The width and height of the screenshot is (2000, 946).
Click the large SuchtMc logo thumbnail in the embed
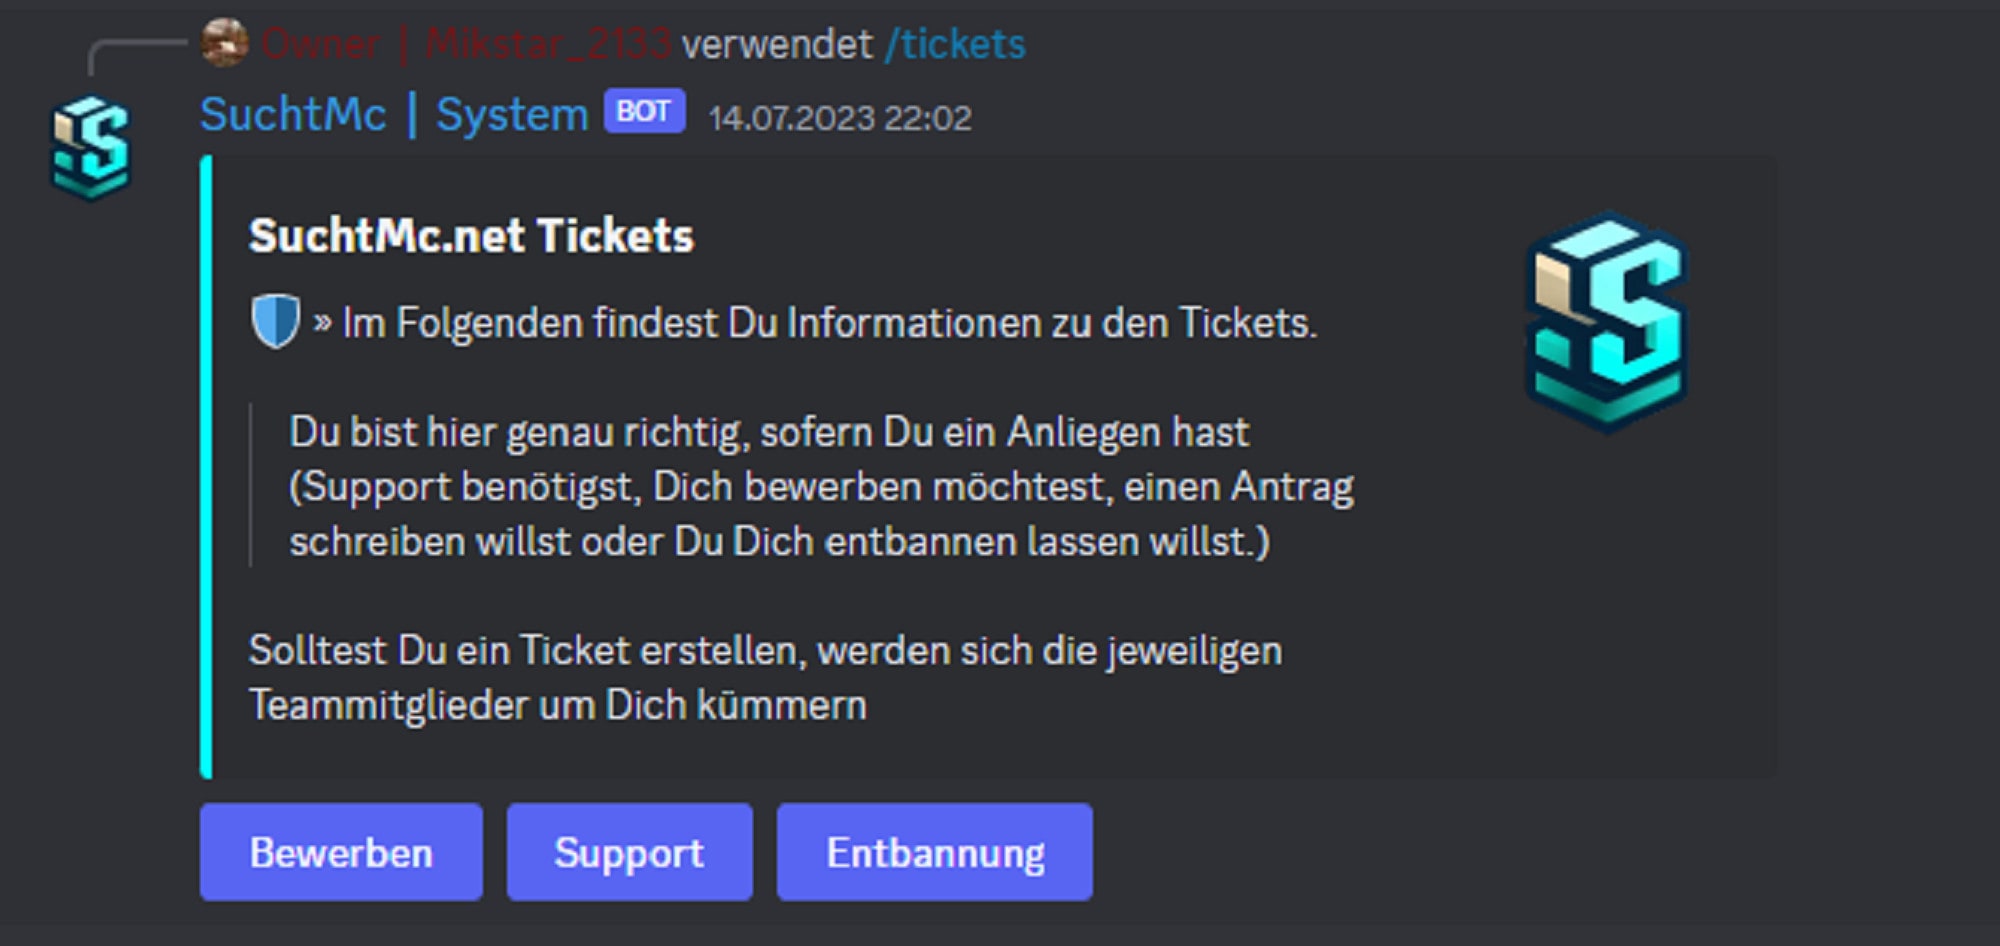point(1606,322)
